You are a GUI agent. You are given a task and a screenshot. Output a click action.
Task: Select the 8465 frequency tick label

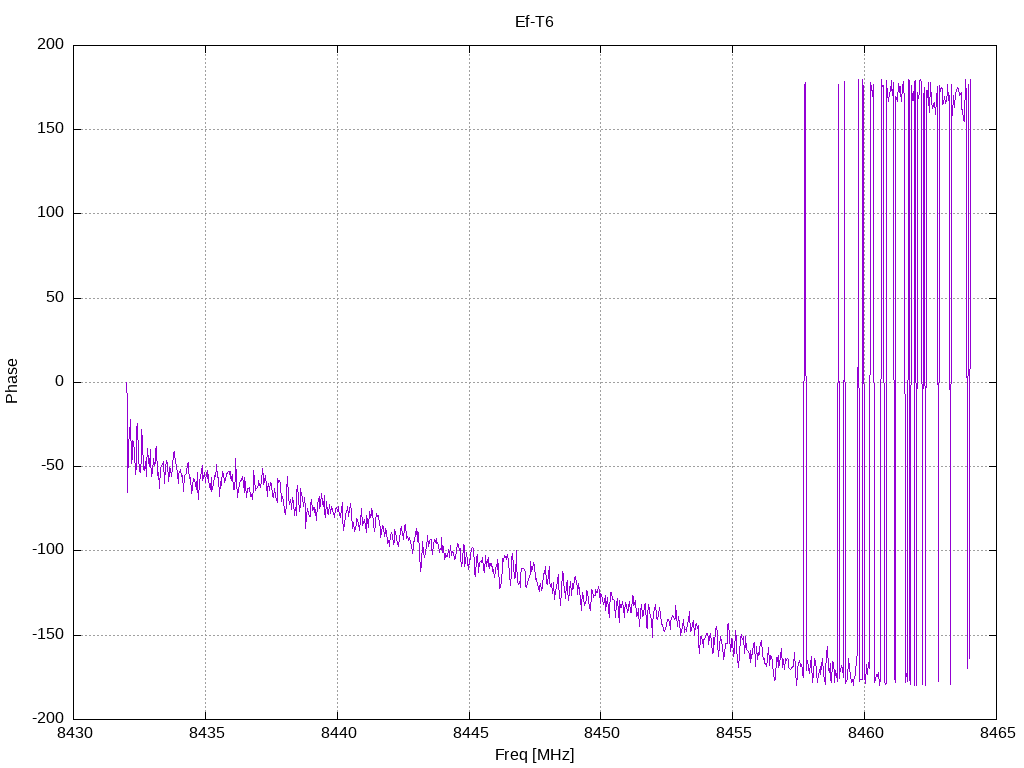995,733
